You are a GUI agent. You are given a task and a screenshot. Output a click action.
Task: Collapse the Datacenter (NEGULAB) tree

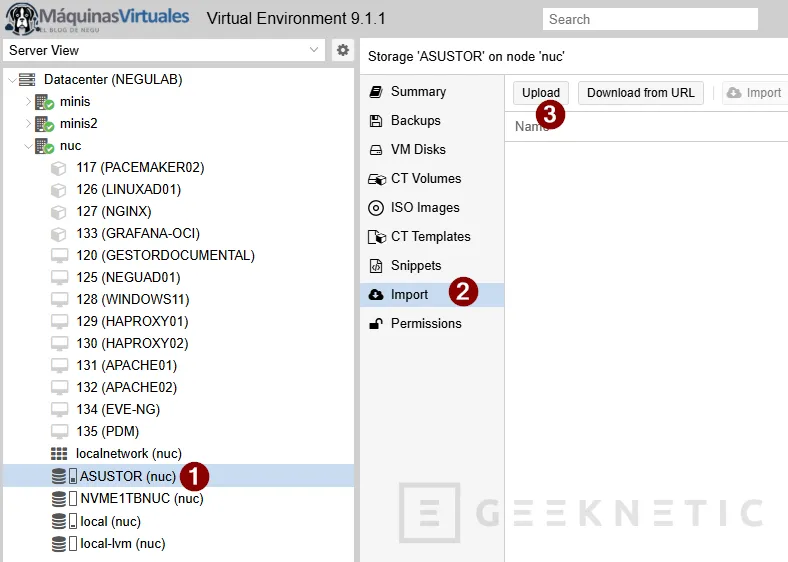12,79
